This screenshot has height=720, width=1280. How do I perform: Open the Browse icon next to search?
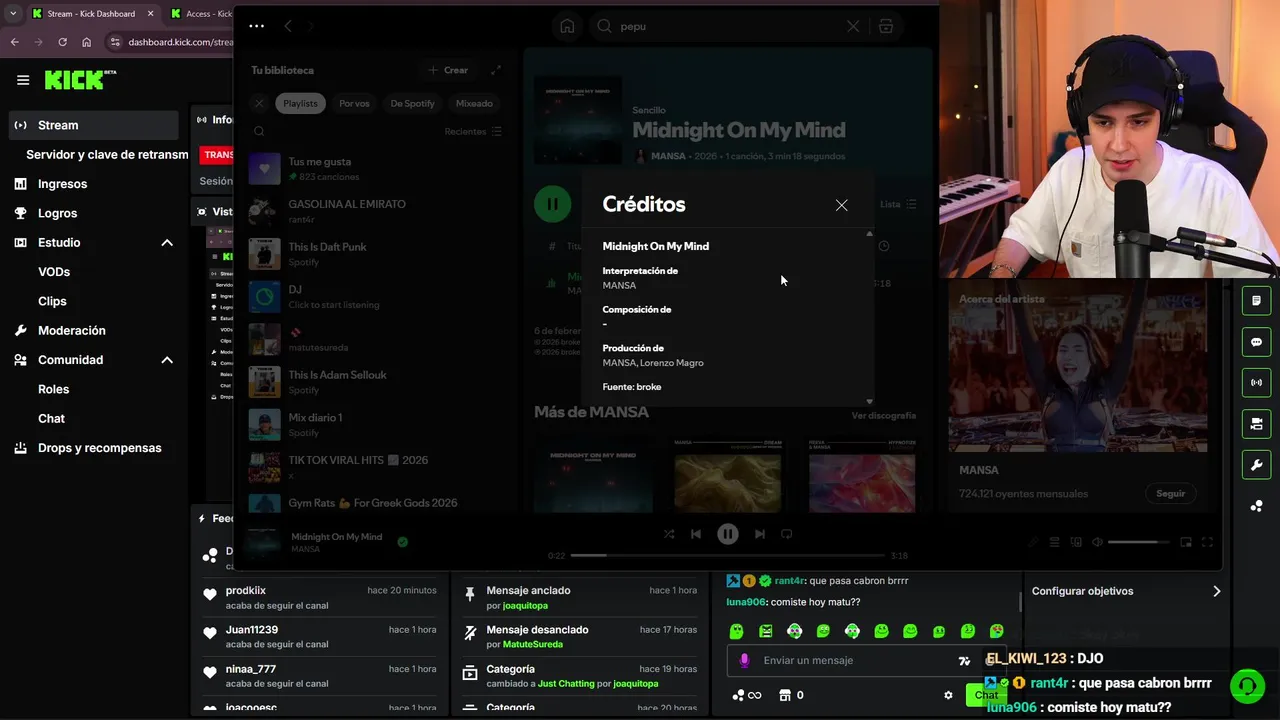(x=886, y=26)
